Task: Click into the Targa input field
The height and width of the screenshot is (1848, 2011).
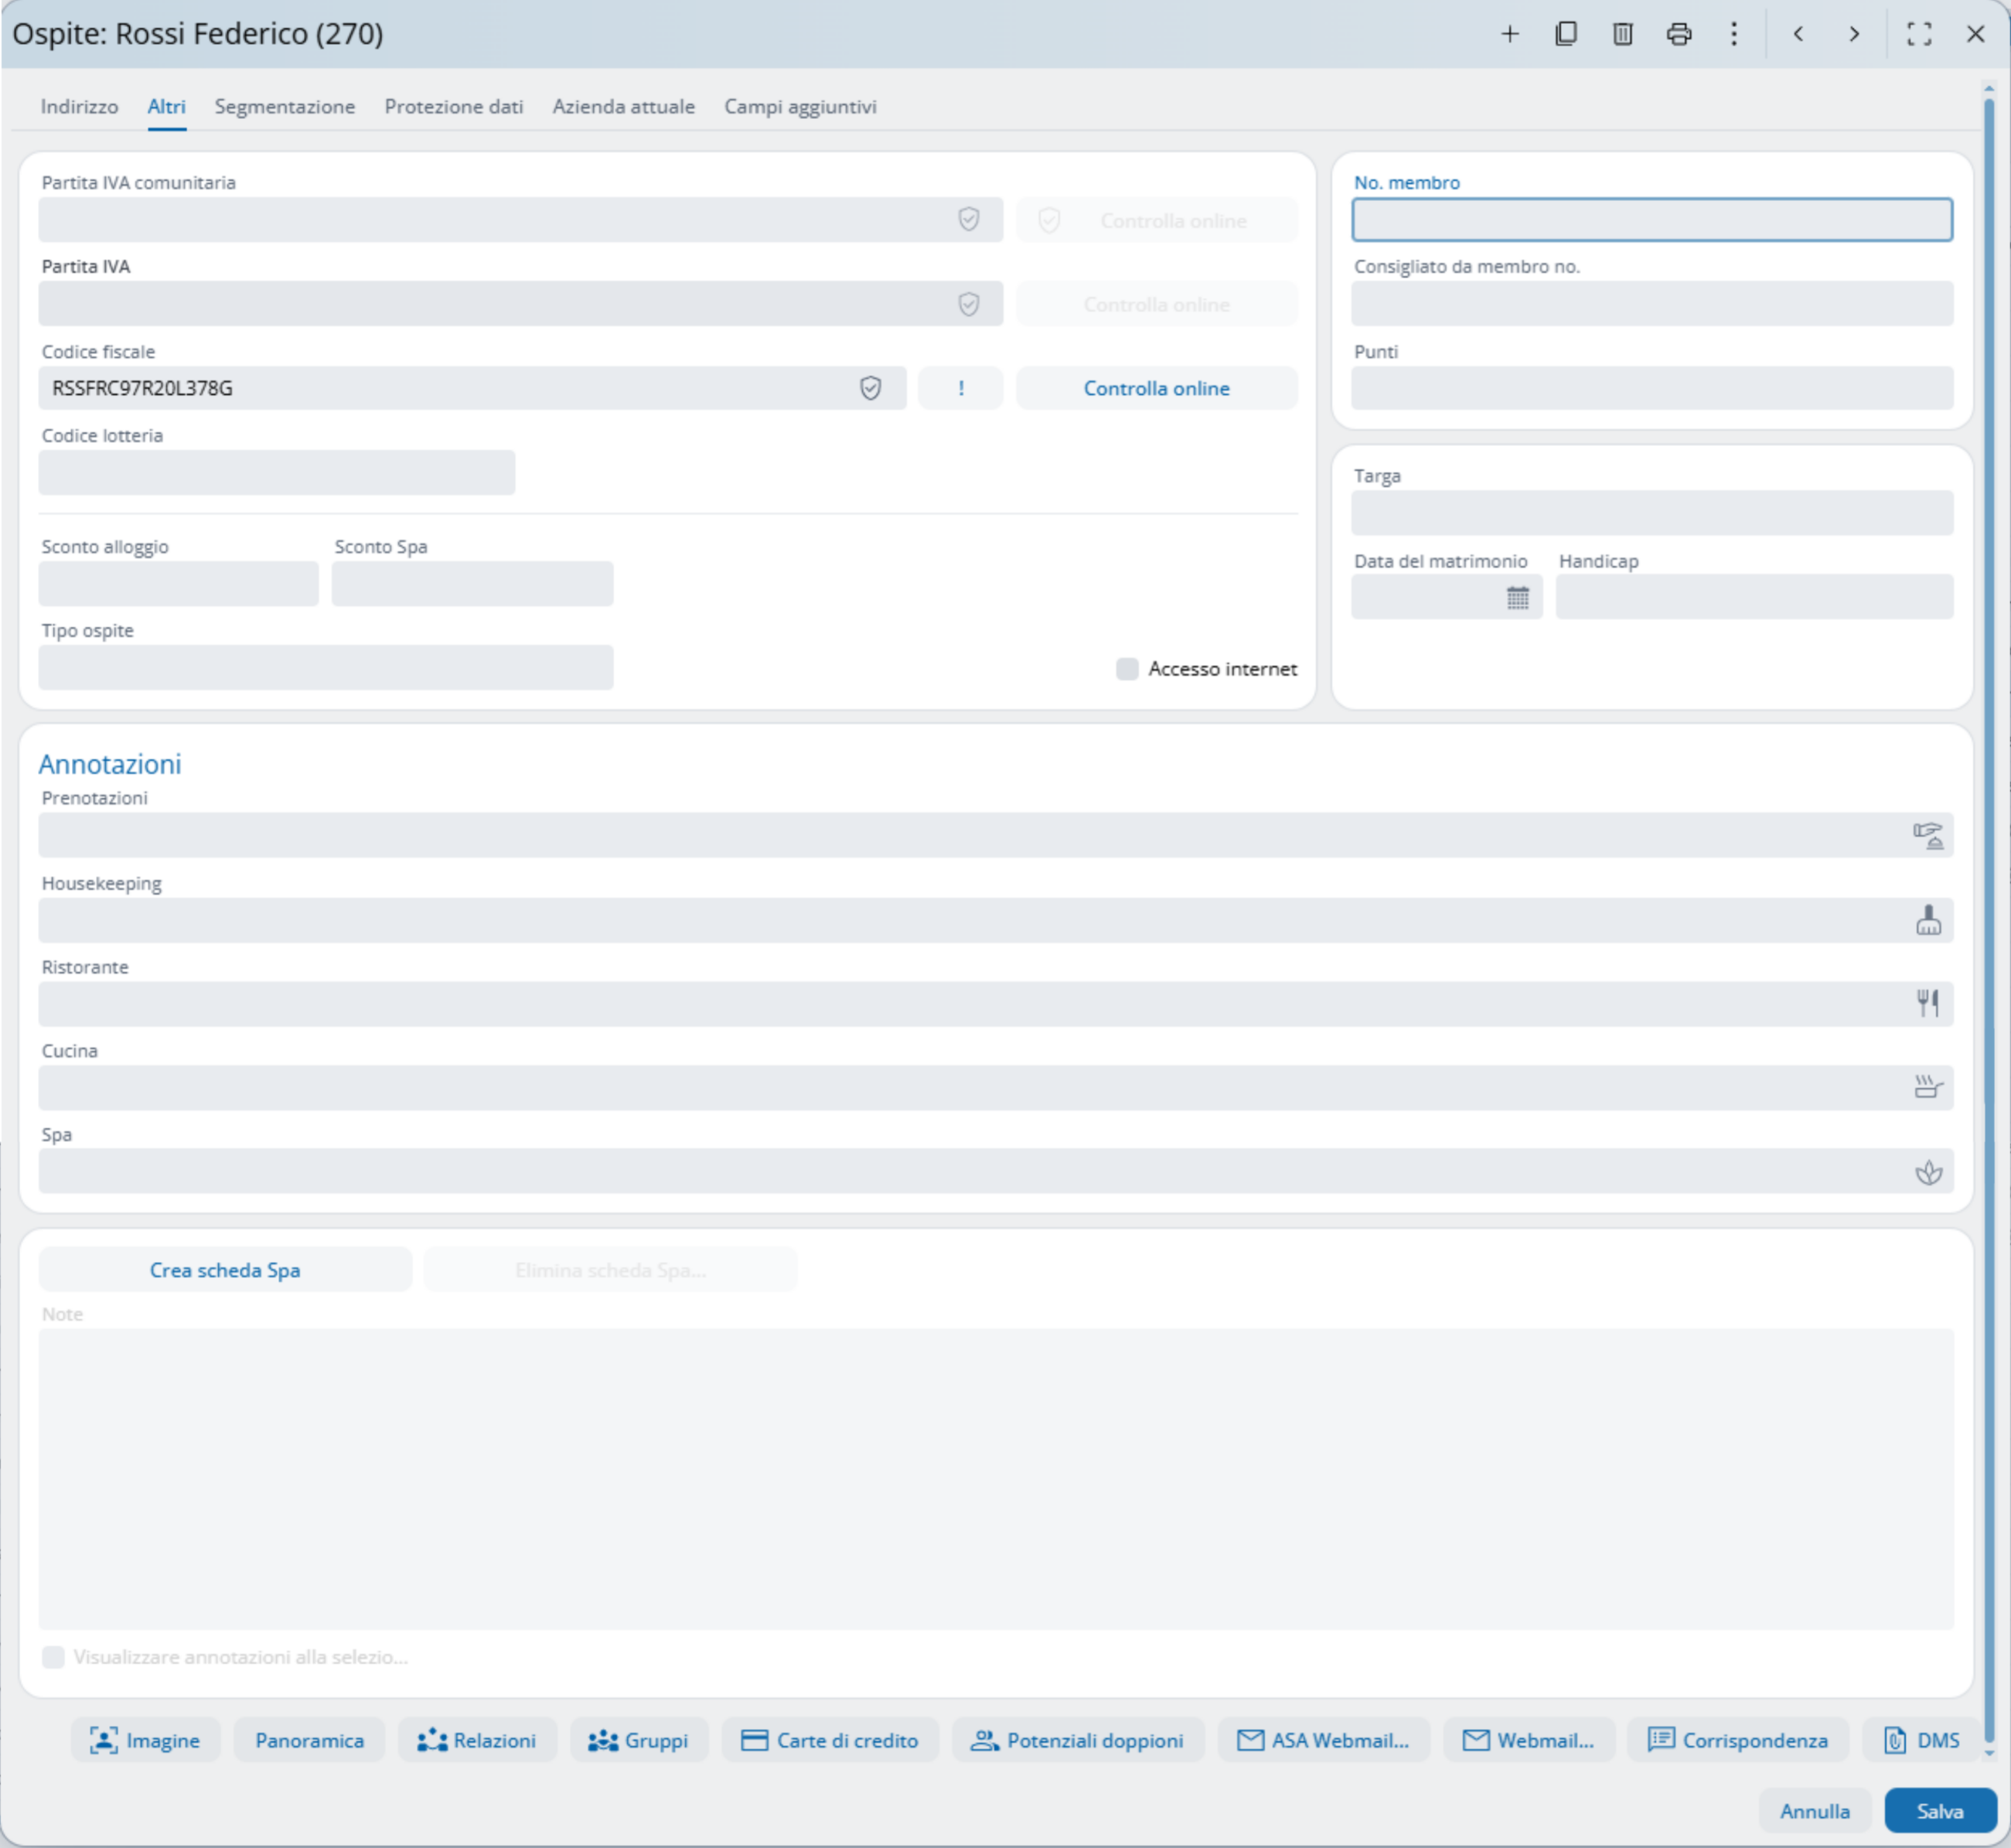Action: click(x=1651, y=513)
